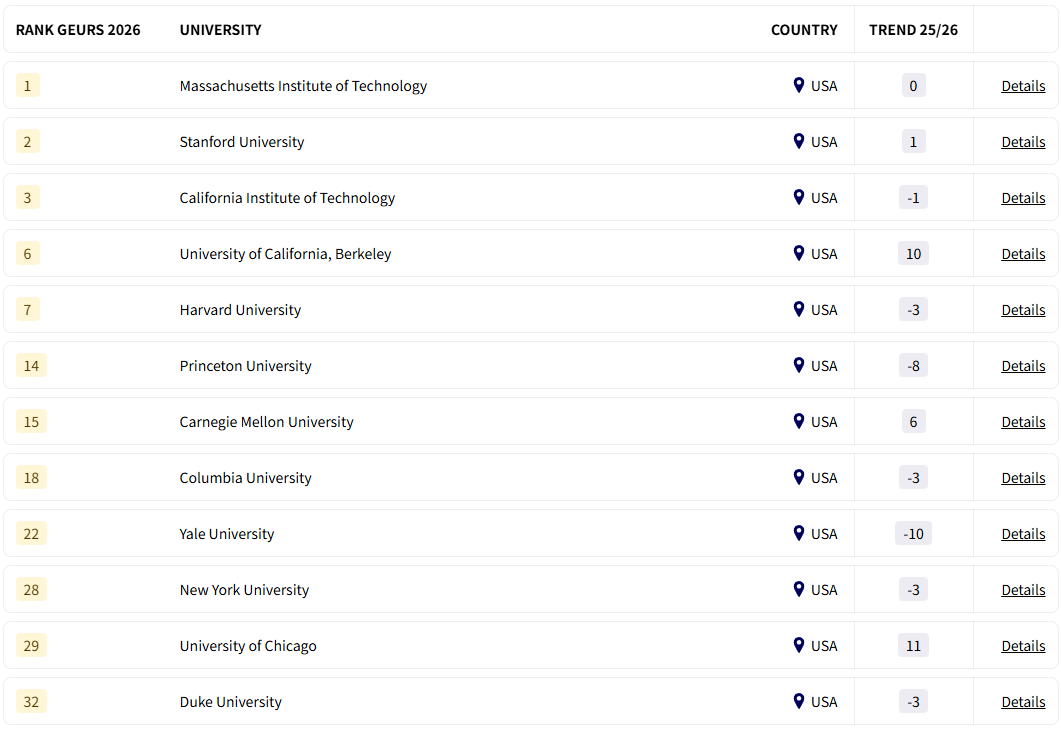Open Details for New York University
The height and width of the screenshot is (729, 1061).
click(1023, 589)
